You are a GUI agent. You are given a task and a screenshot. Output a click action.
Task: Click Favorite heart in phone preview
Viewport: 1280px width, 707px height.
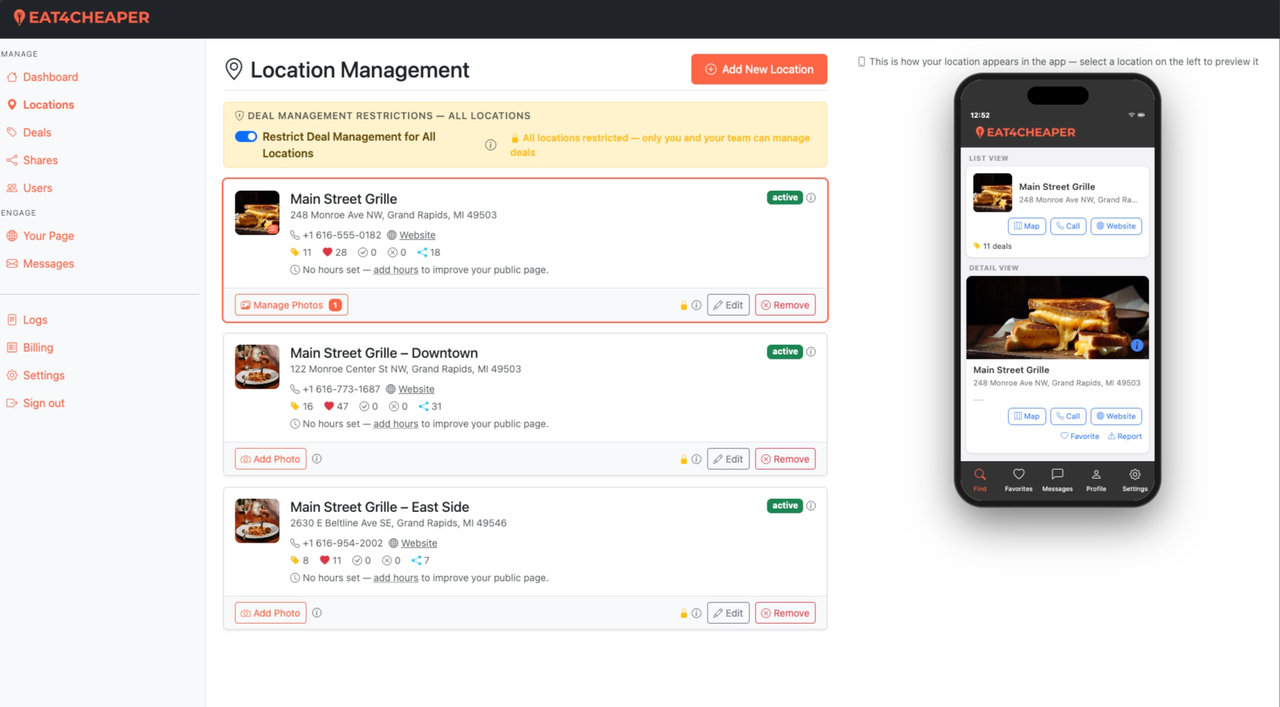click(x=1080, y=436)
